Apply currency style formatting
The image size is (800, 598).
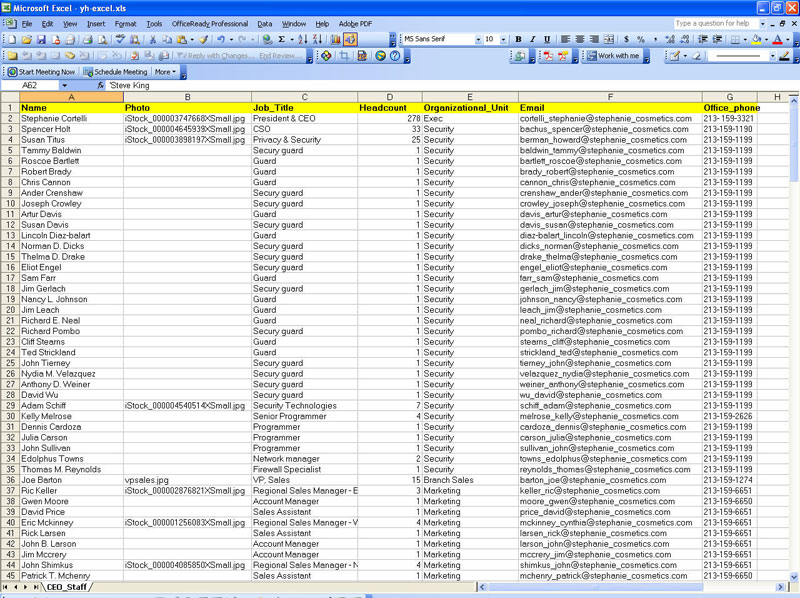click(x=626, y=39)
